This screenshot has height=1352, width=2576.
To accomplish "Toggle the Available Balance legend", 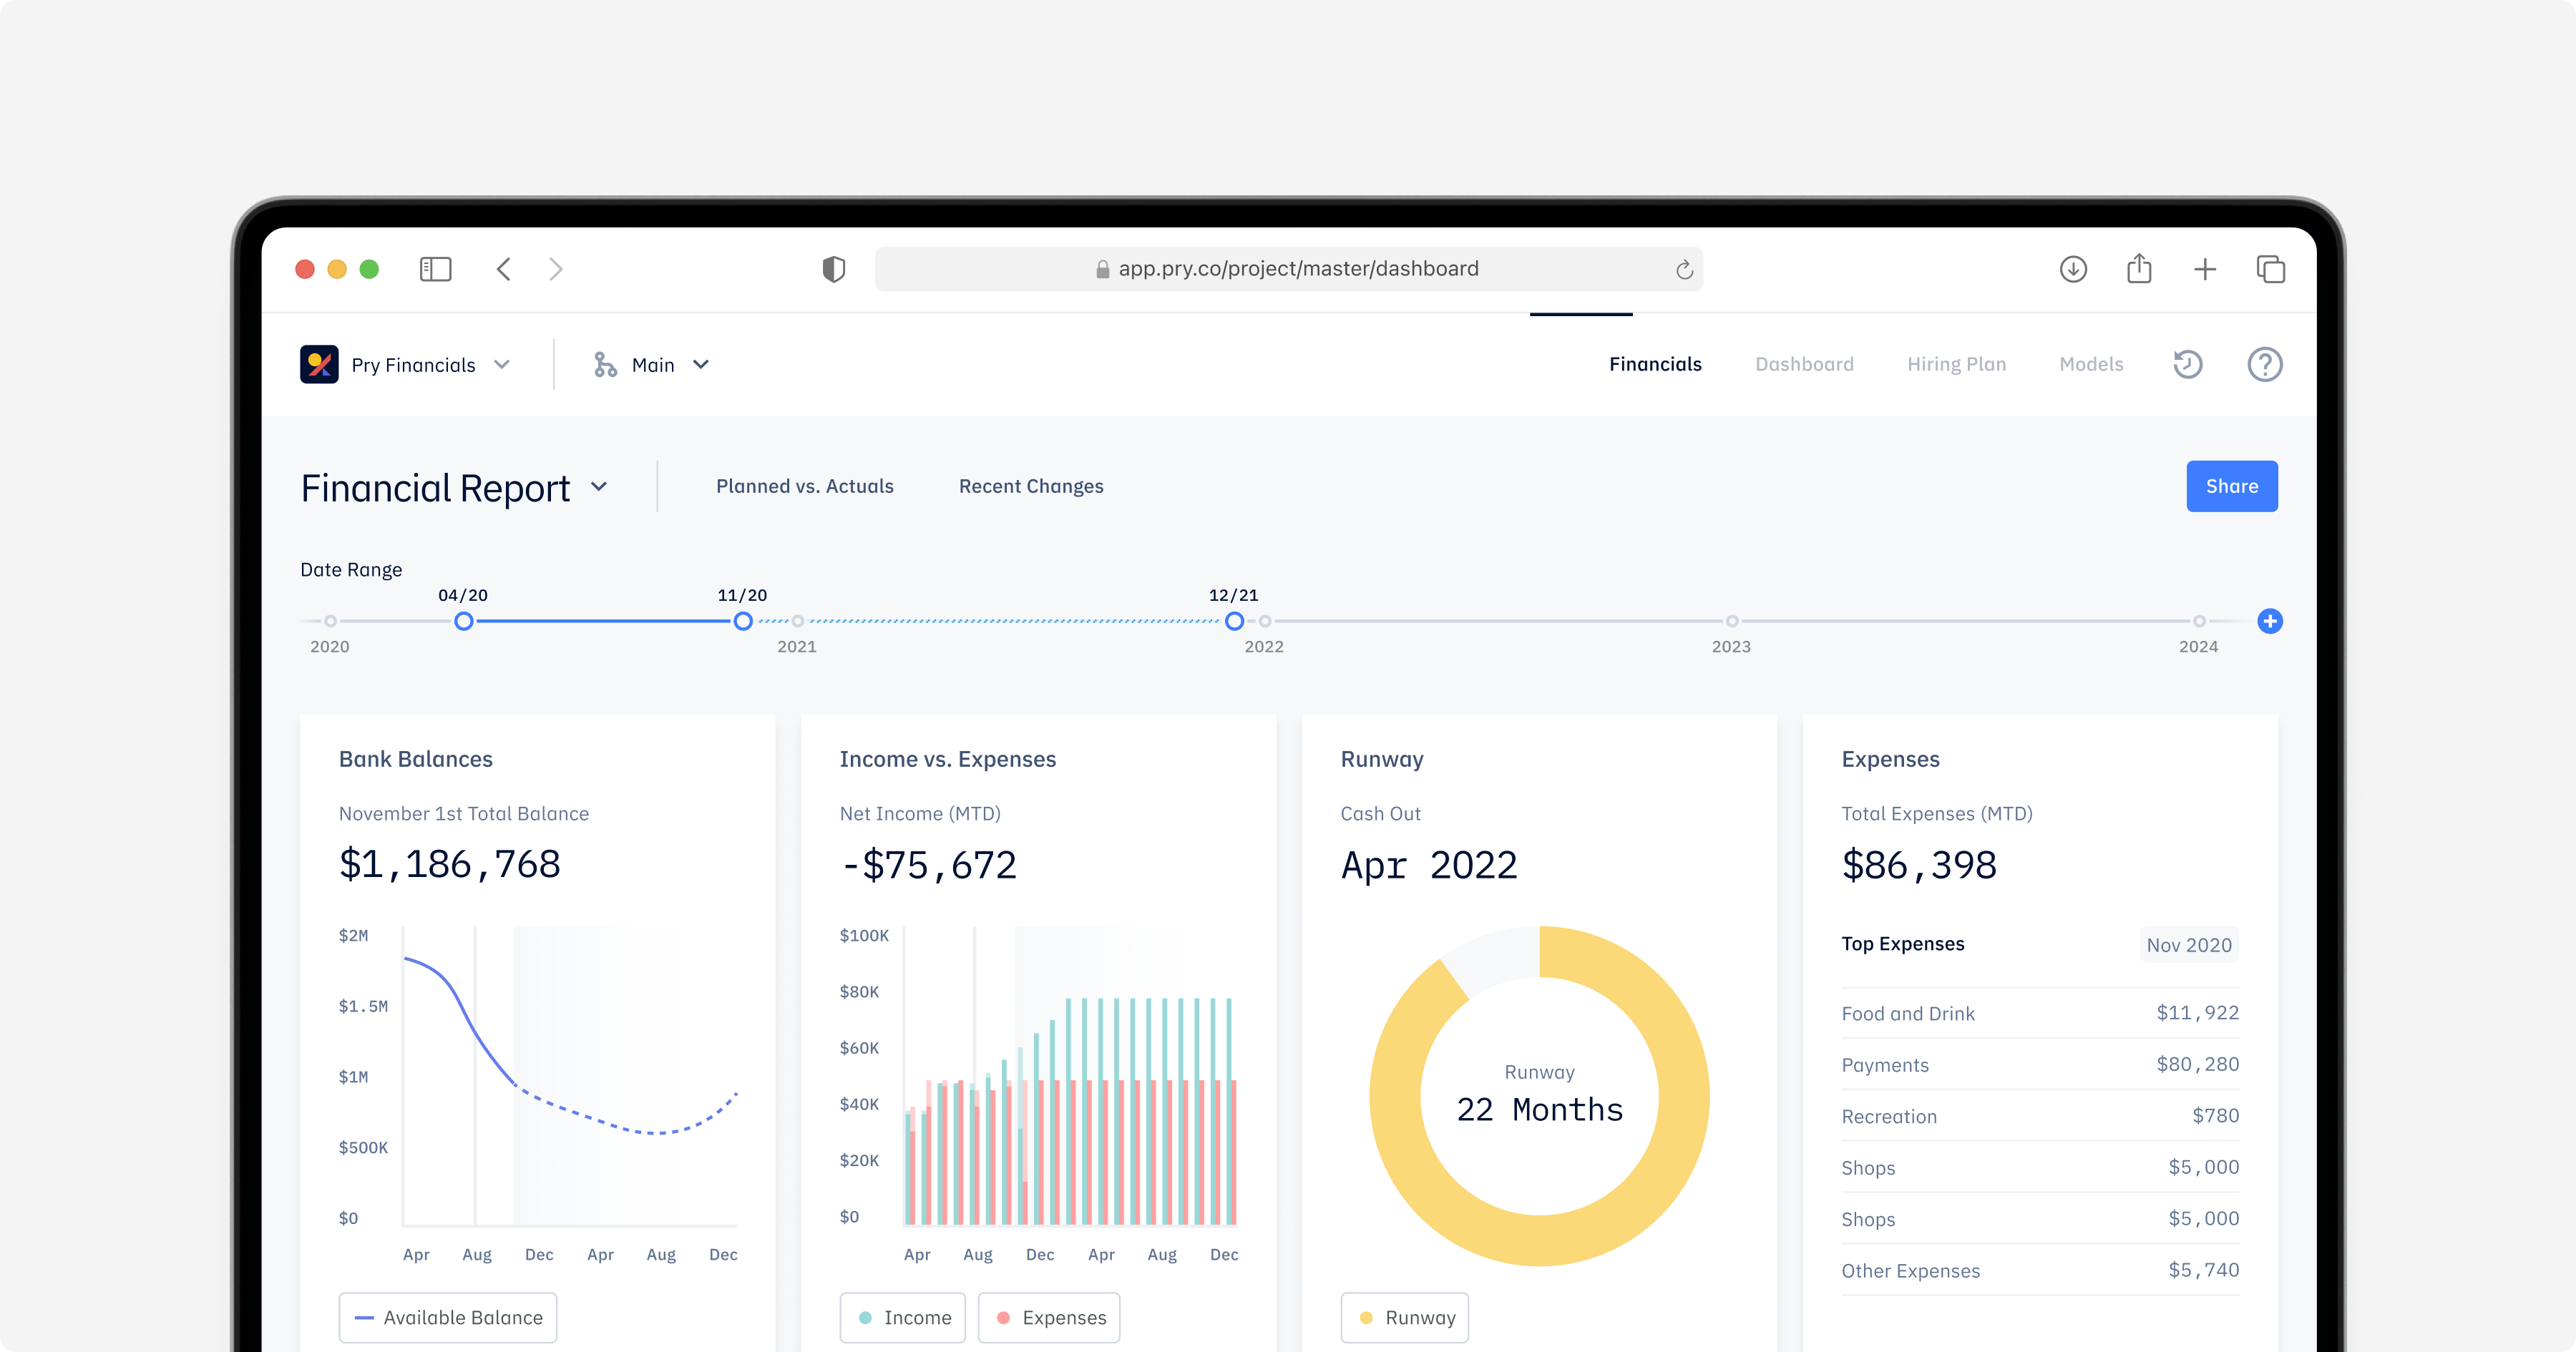I will (448, 1317).
